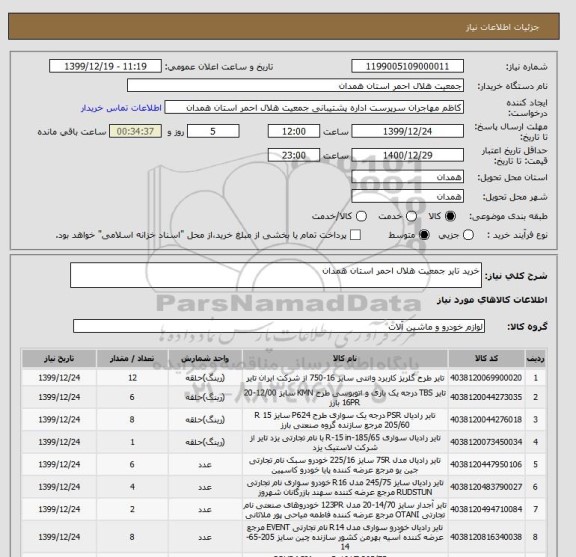Open اطلاعات تماس خریدار link
Viewport: 576px width, 557px height.
tap(121, 108)
